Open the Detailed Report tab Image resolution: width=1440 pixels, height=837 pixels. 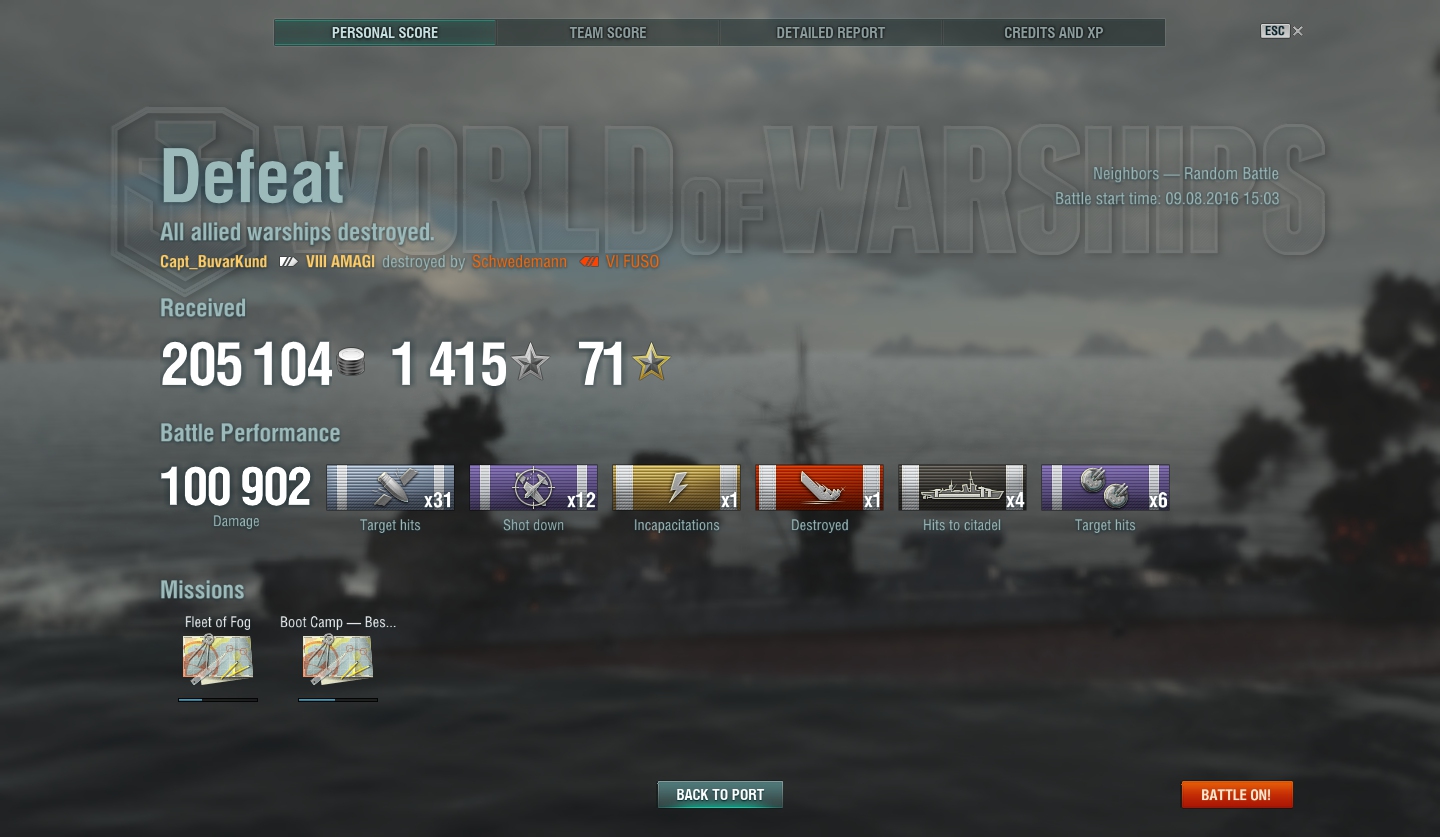pos(831,33)
